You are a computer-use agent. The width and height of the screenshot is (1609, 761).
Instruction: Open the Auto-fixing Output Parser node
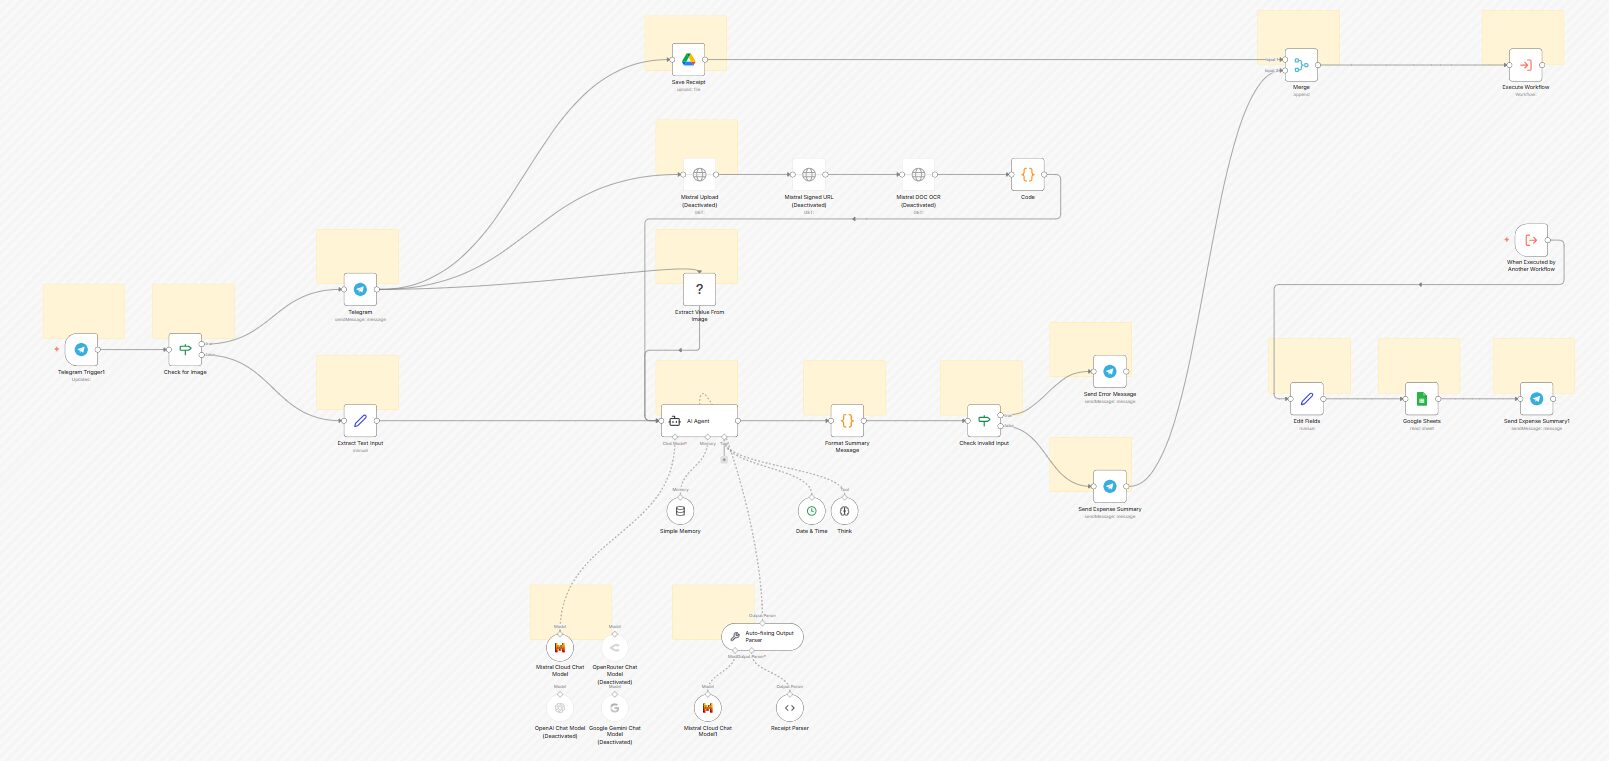coord(762,636)
